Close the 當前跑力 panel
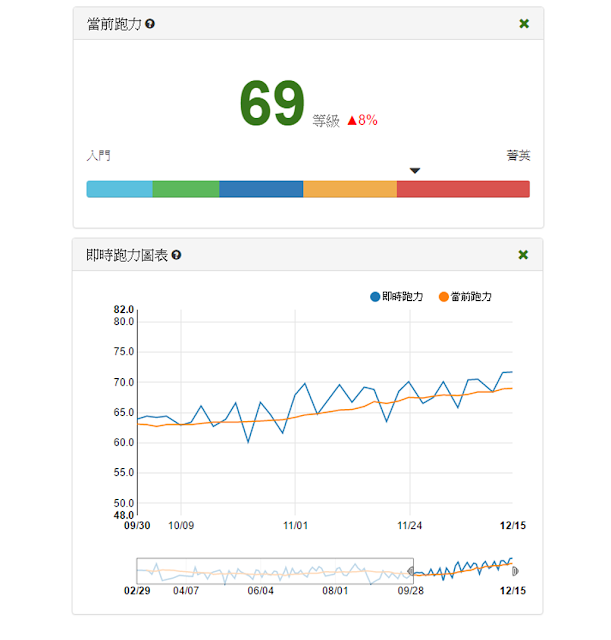Screen dimensions: 611x640 click(x=524, y=24)
